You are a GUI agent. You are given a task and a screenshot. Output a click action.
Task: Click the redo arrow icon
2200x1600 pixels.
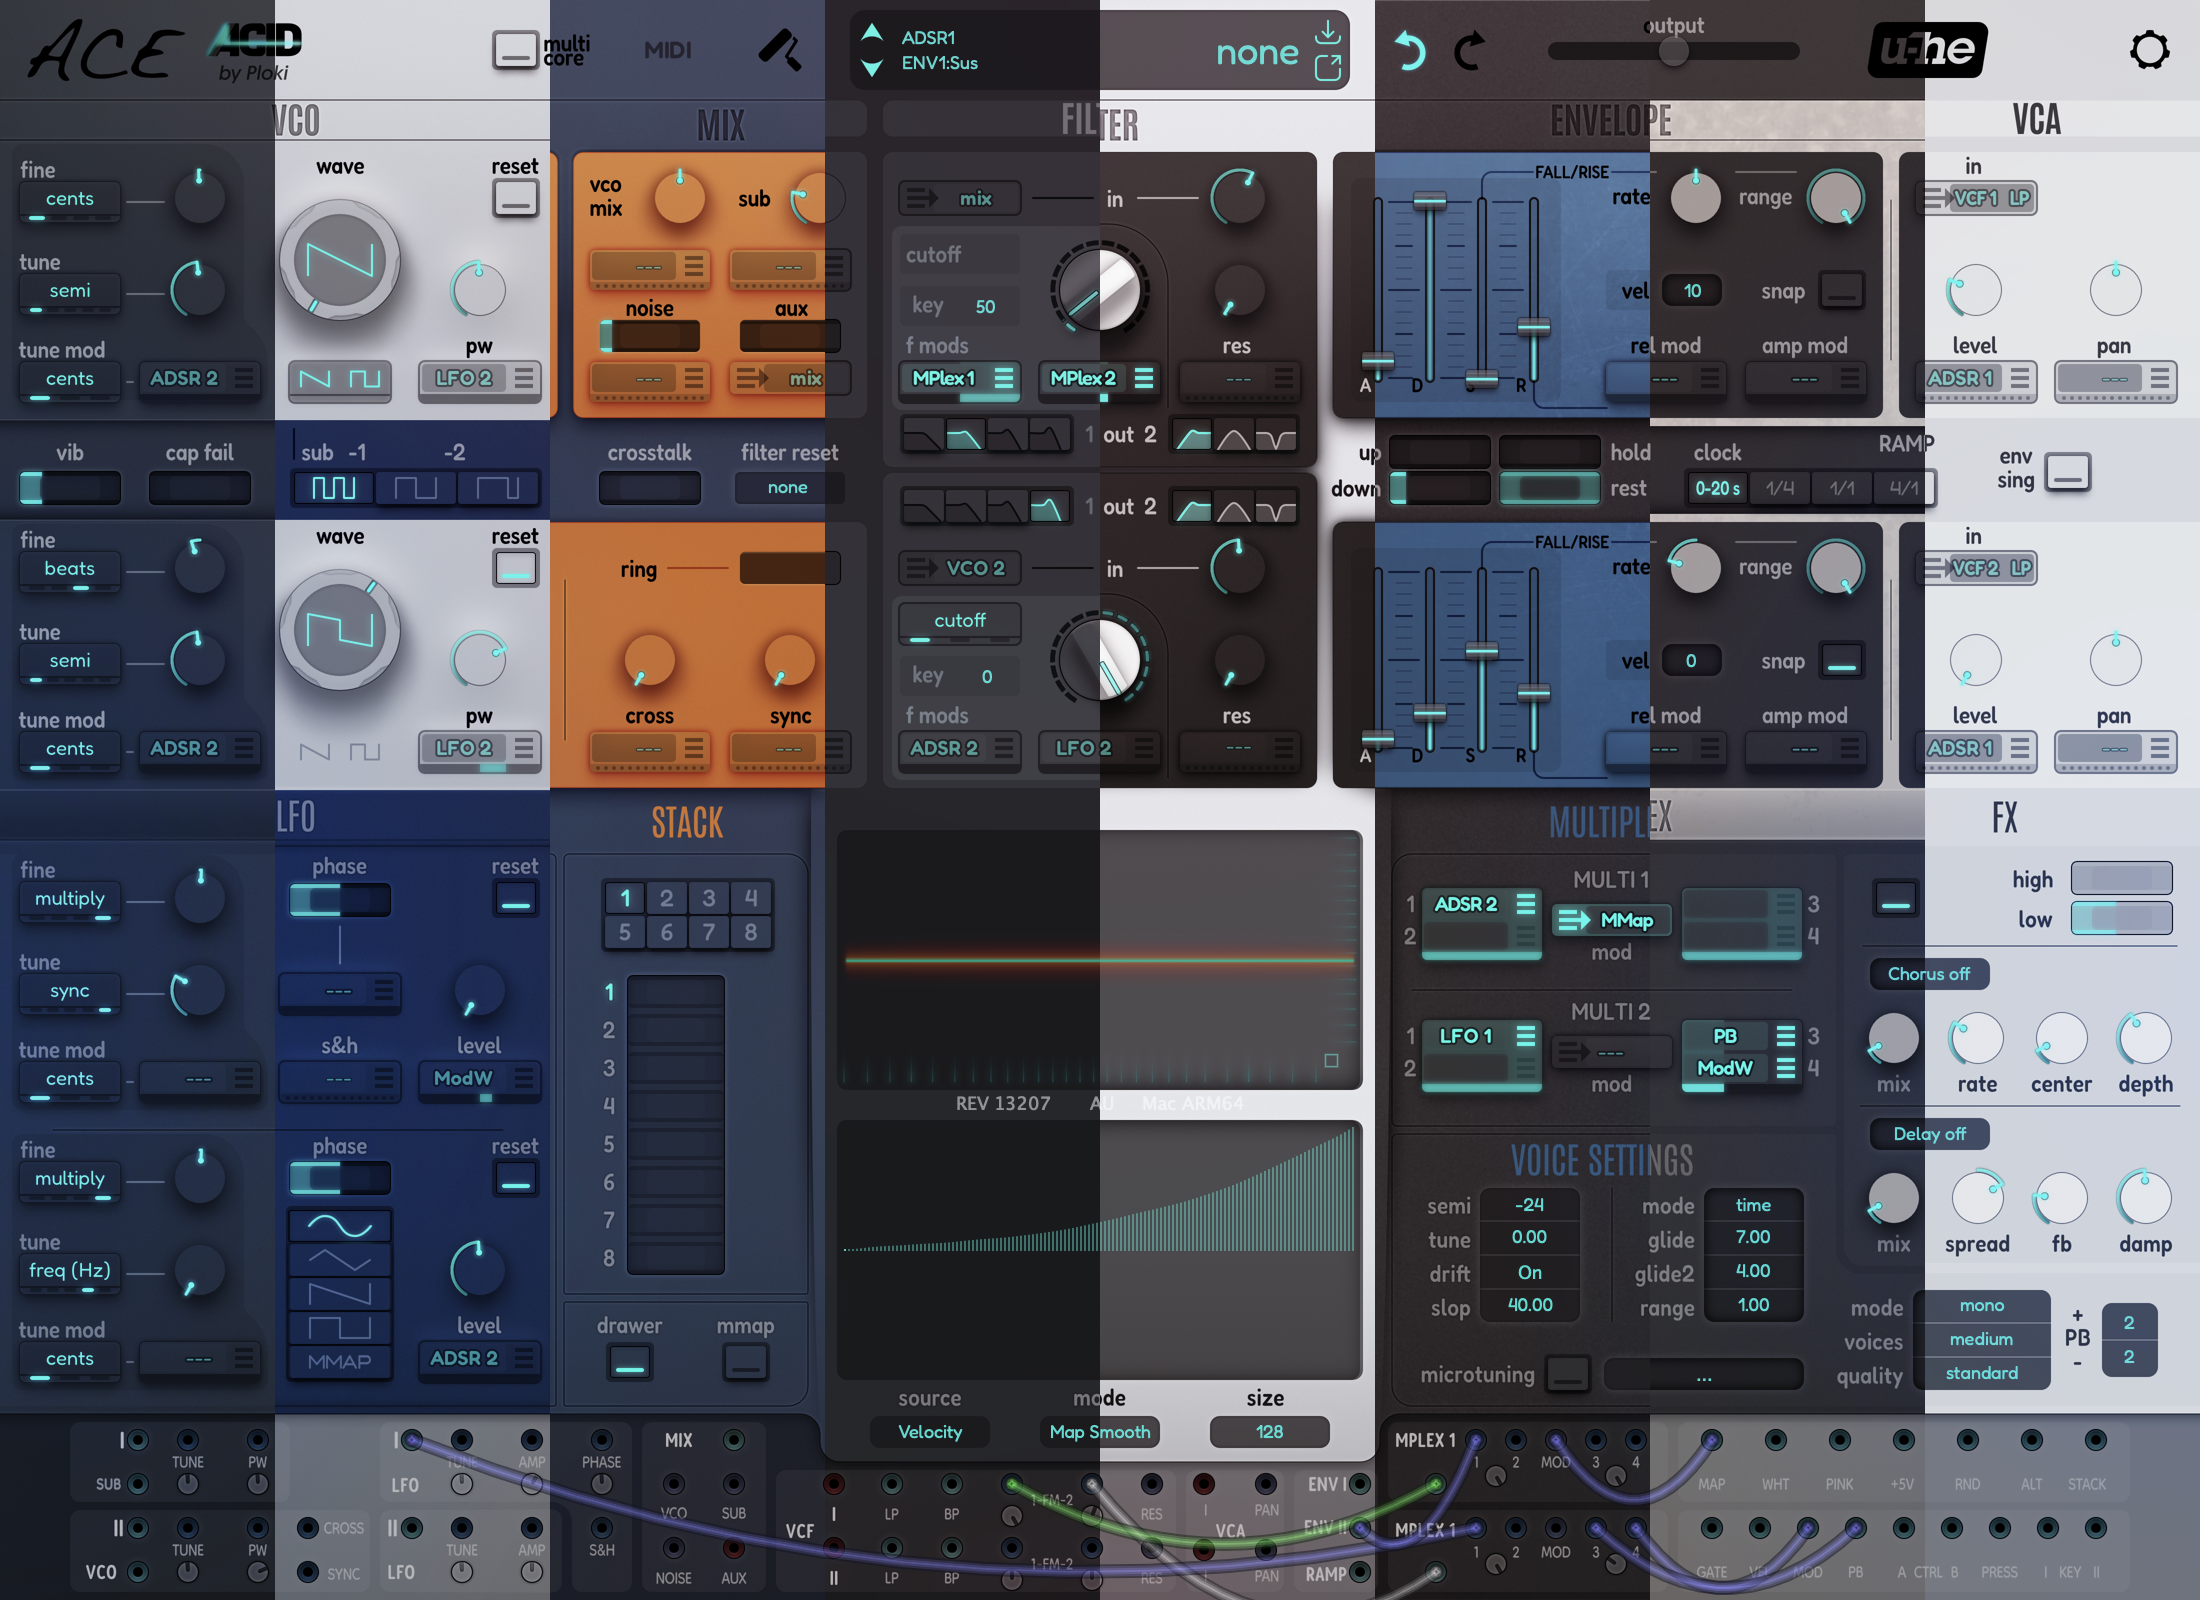coord(1469,51)
